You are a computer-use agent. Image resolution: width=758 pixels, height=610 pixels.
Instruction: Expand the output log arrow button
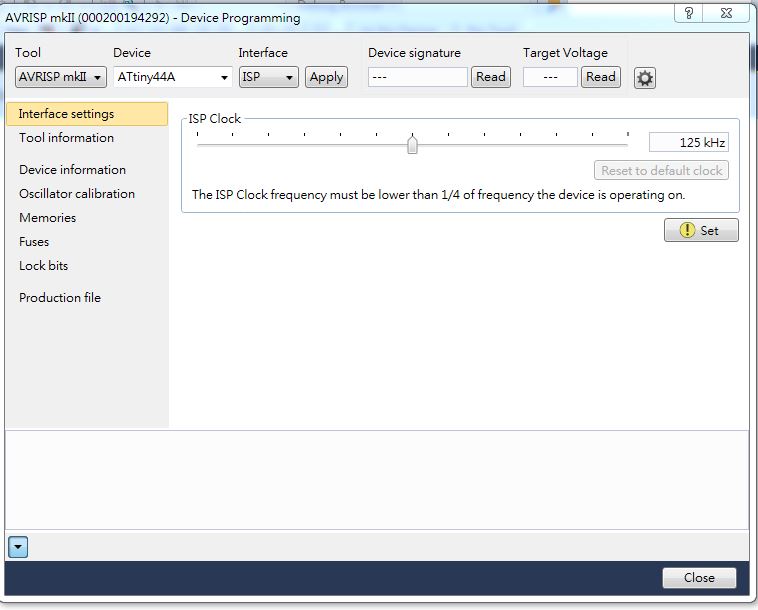[x=18, y=547]
